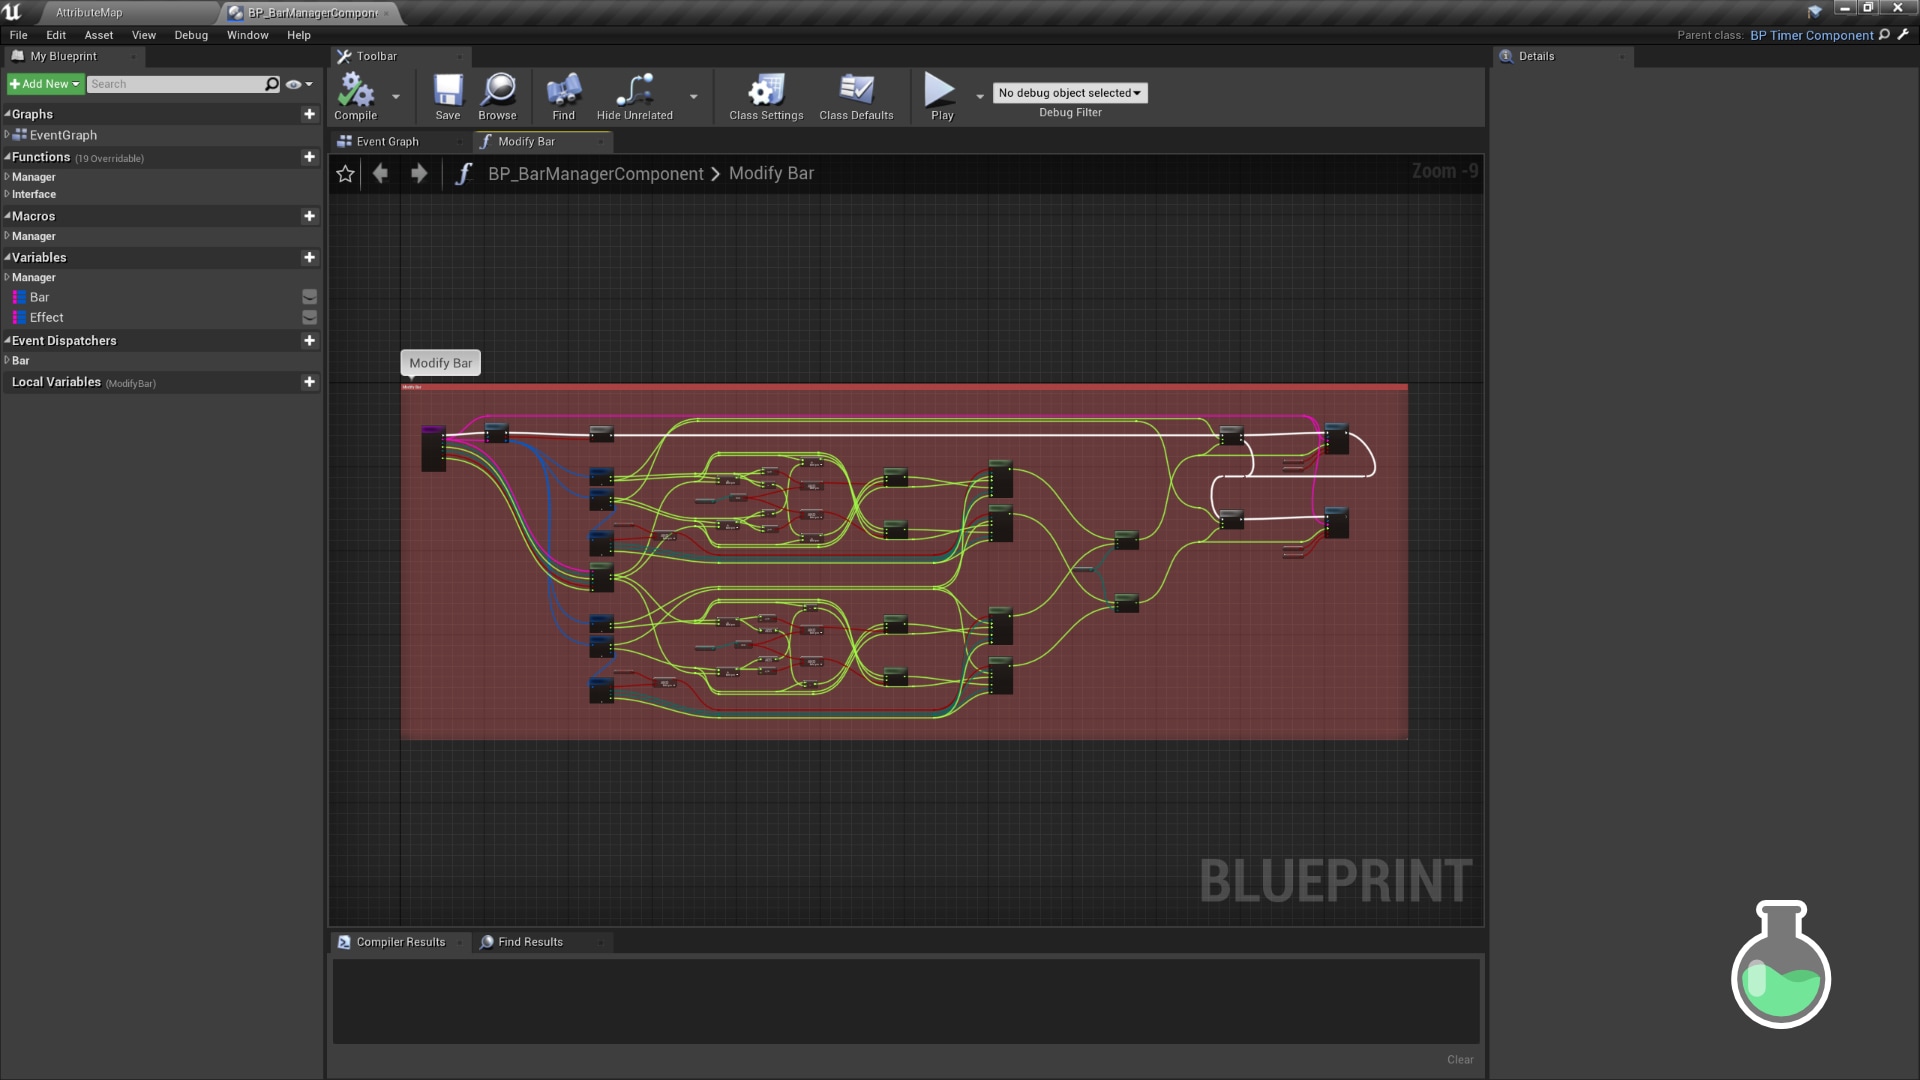
Task: Open Class Defaults
Action: click(x=856, y=95)
